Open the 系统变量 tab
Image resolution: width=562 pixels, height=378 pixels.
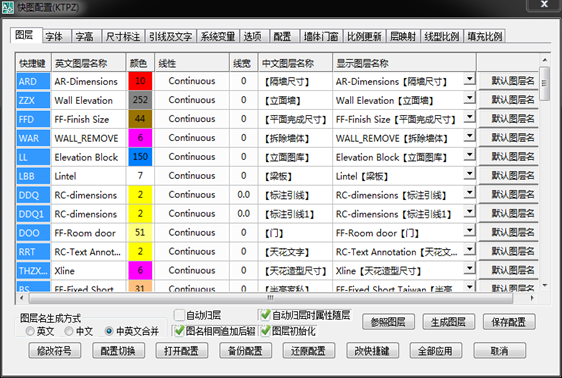pos(218,37)
